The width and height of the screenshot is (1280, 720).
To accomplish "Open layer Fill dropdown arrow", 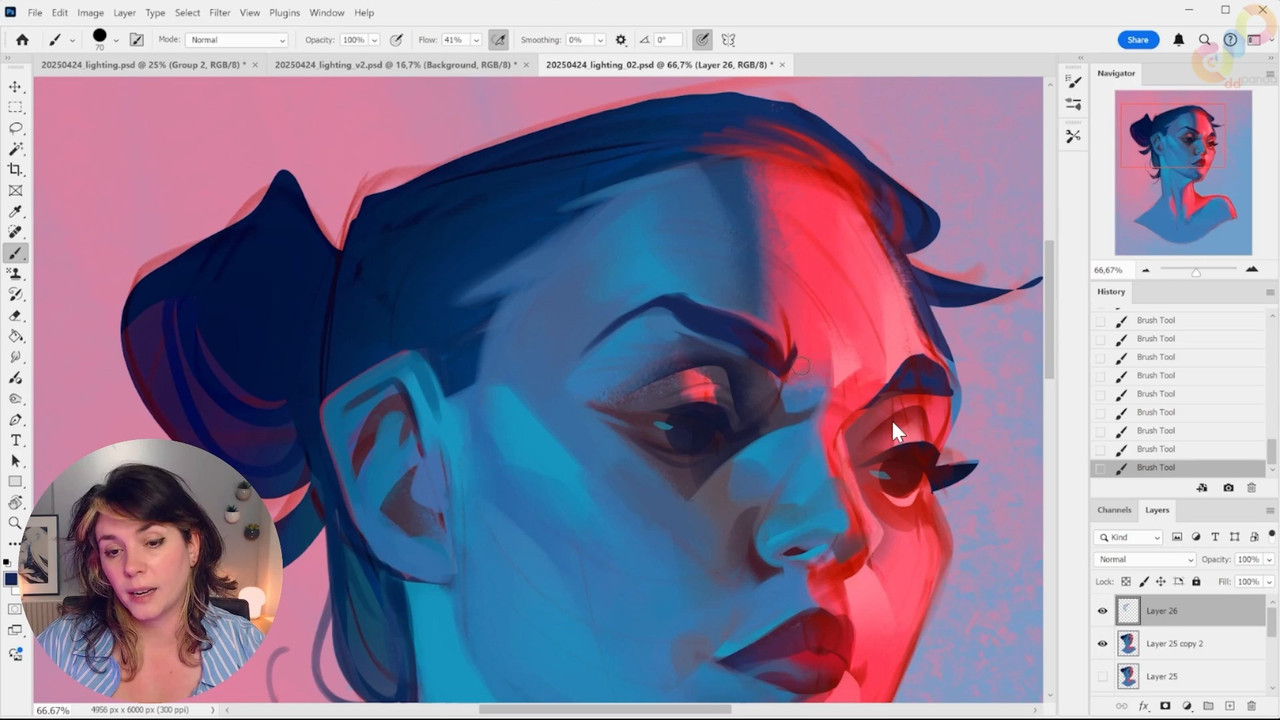I will click(x=1270, y=581).
